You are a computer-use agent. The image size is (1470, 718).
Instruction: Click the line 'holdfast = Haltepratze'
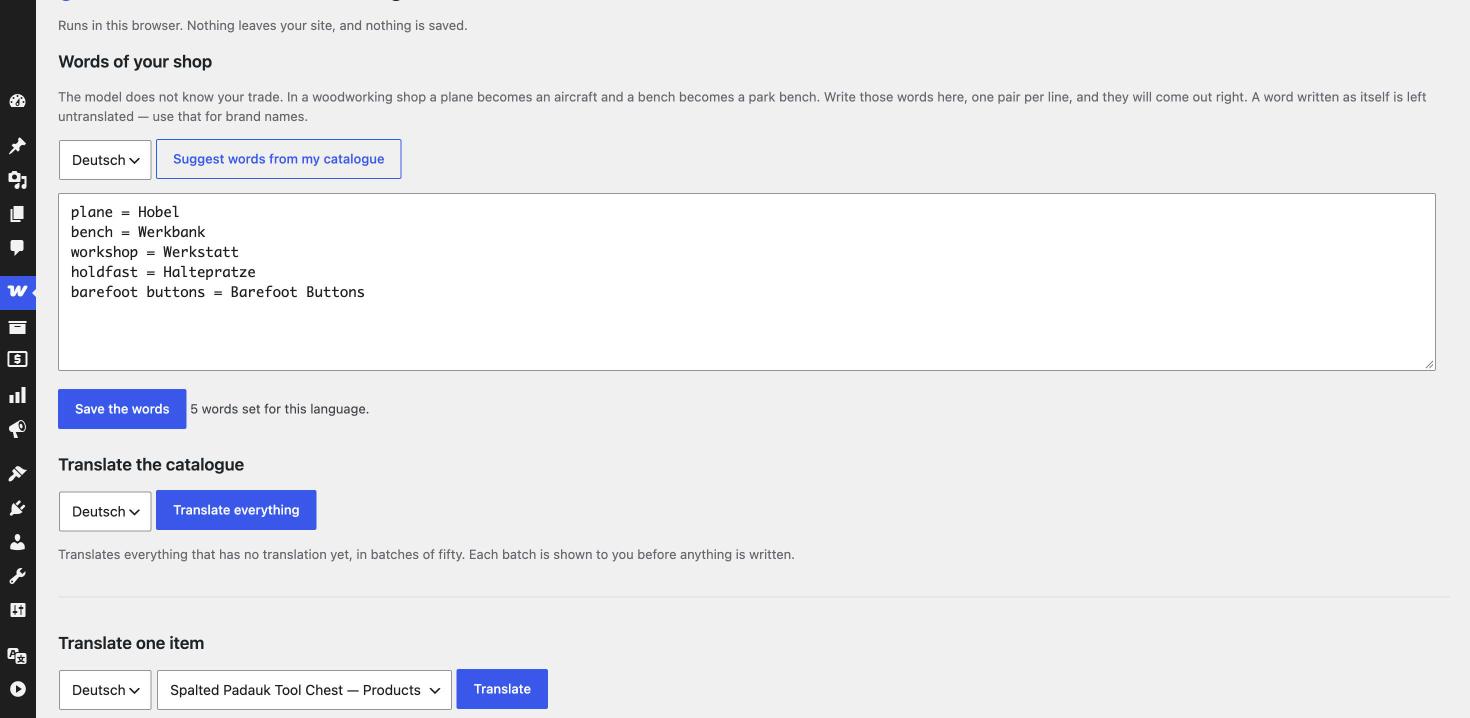pyautogui.click(x=163, y=272)
